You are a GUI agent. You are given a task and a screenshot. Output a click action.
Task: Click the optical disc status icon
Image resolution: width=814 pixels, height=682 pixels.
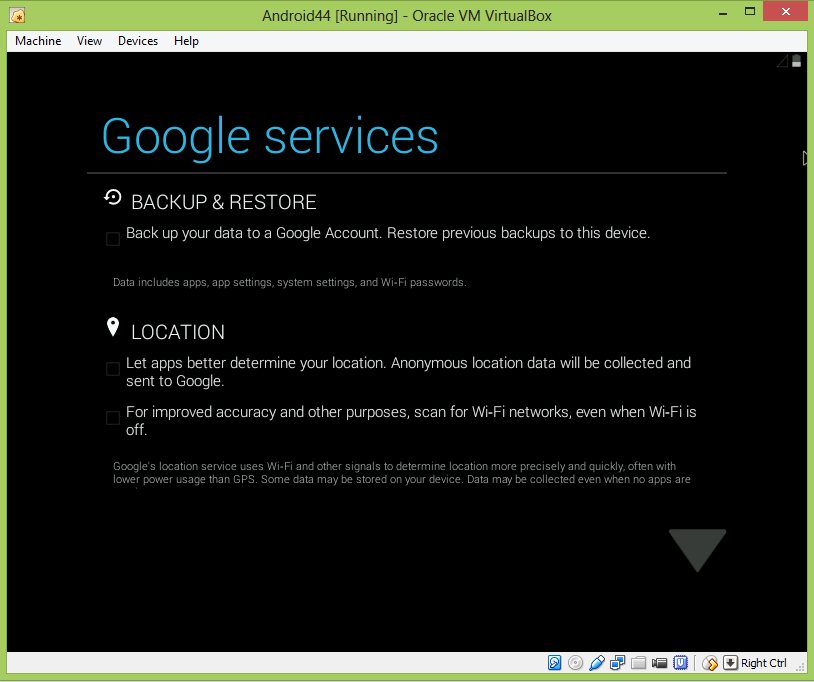pos(575,663)
